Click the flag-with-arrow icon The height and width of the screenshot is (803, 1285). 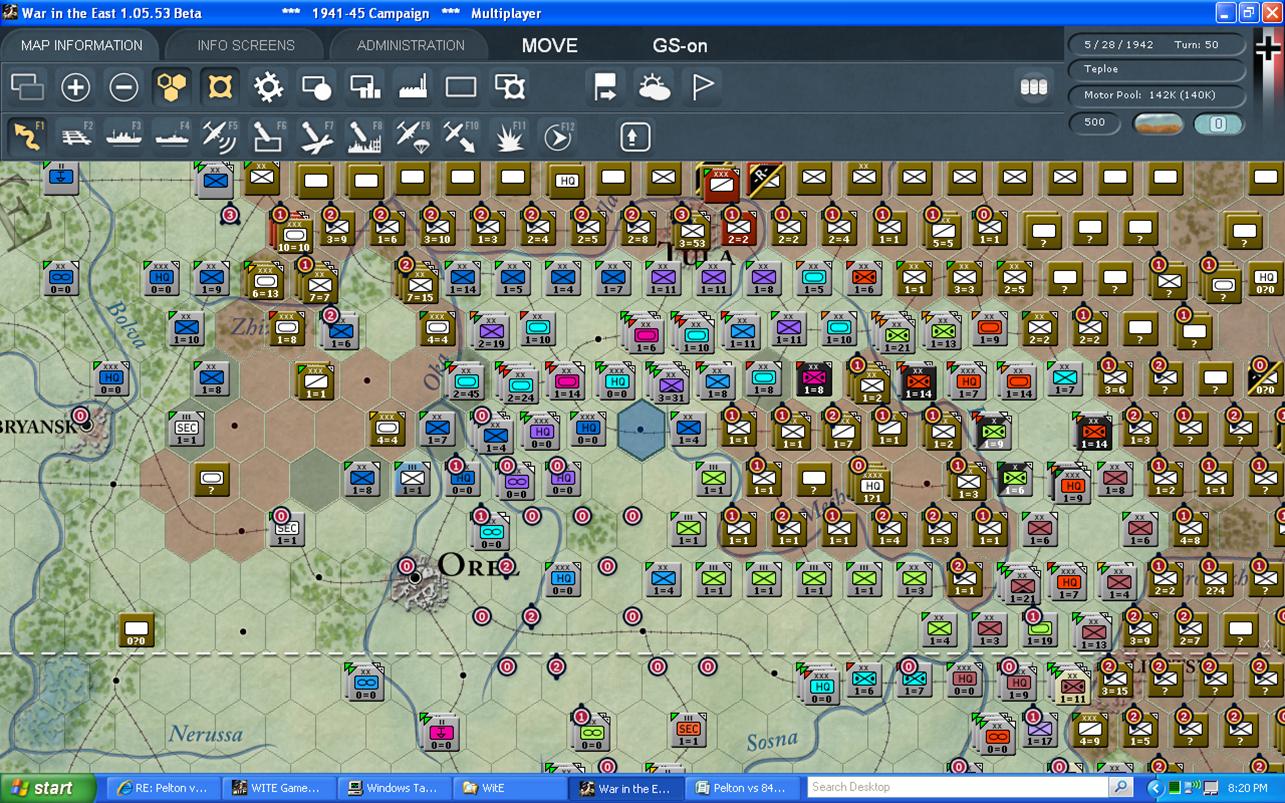pyautogui.click(x=605, y=87)
